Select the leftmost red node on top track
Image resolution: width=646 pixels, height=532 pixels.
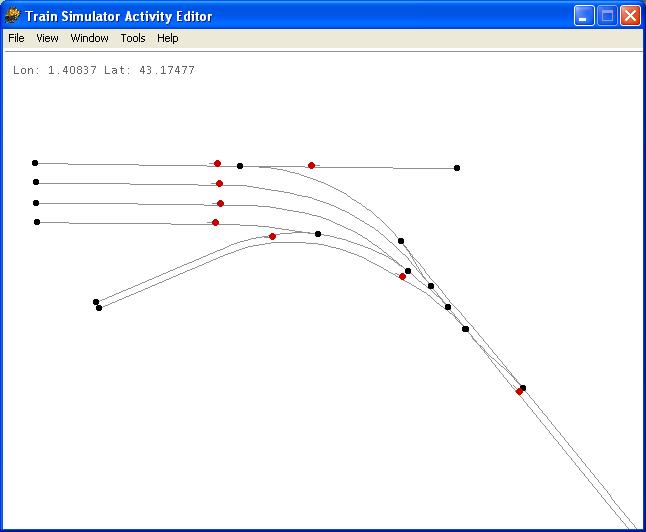pyautogui.click(x=217, y=163)
